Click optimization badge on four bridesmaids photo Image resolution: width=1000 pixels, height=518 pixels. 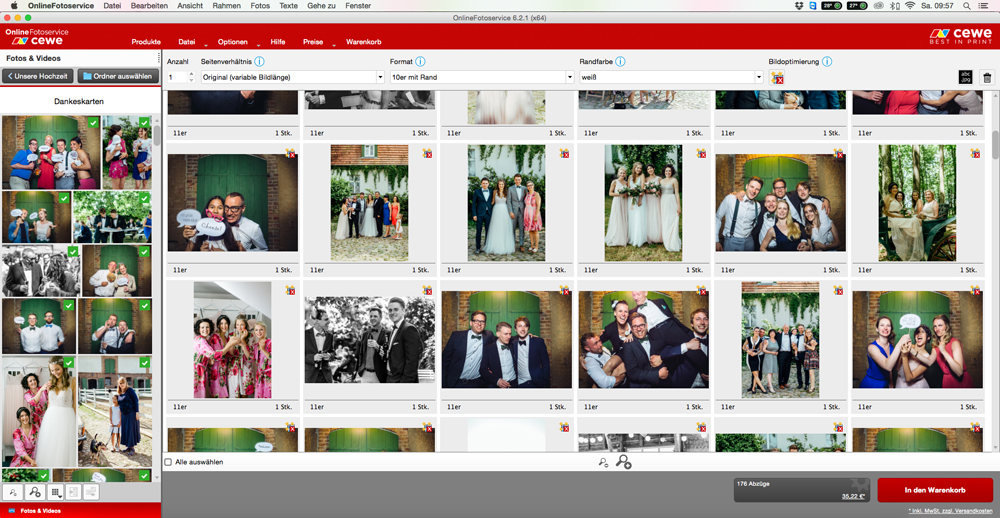coord(701,153)
